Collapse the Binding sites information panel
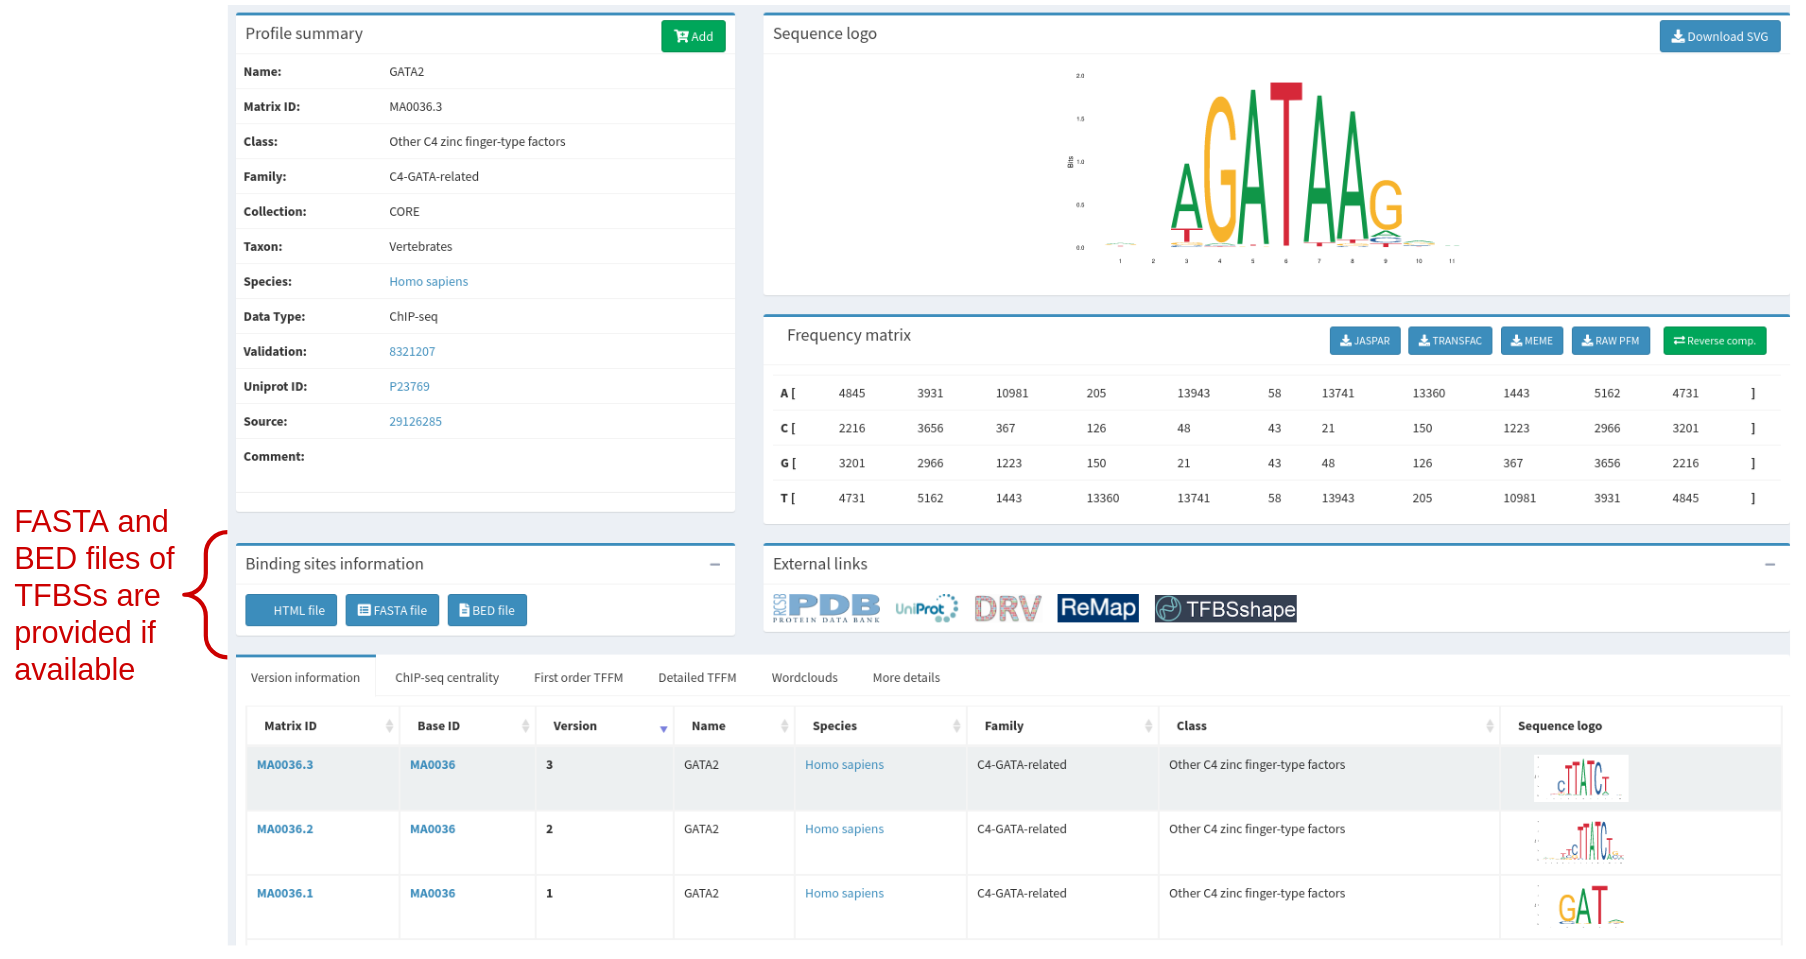The height and width of the screenshot is (959, 1806). [x=715, y=565]
